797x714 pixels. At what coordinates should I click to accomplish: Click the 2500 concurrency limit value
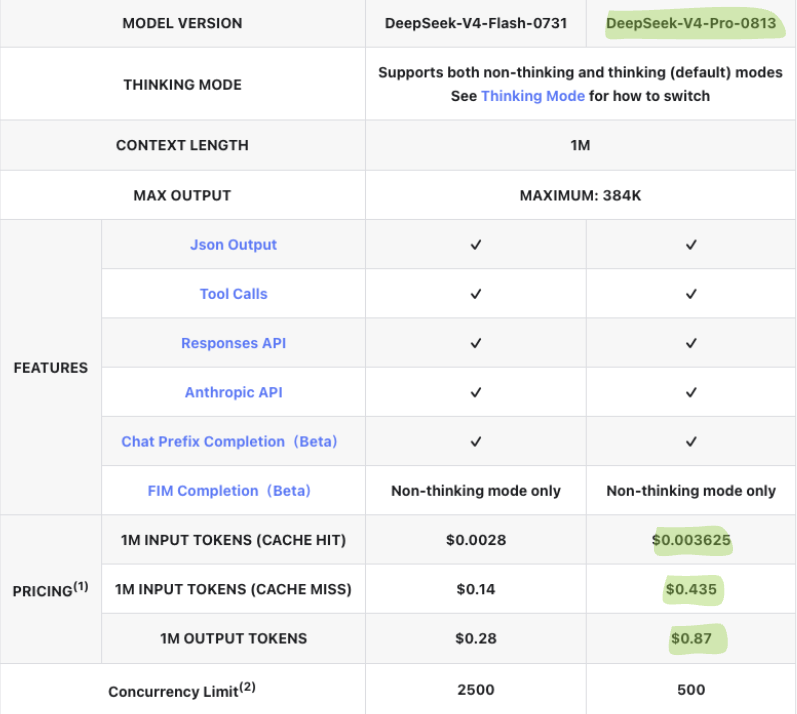tap(476, 690)
